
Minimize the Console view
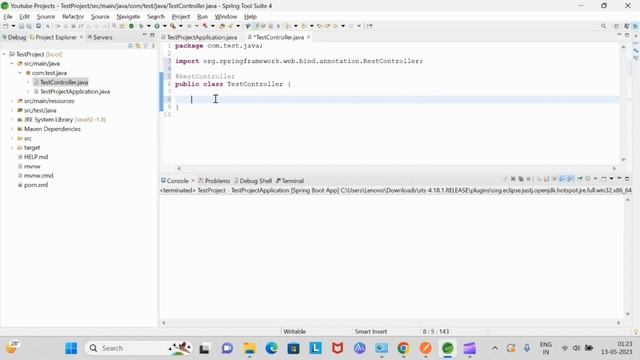(619, 179)
